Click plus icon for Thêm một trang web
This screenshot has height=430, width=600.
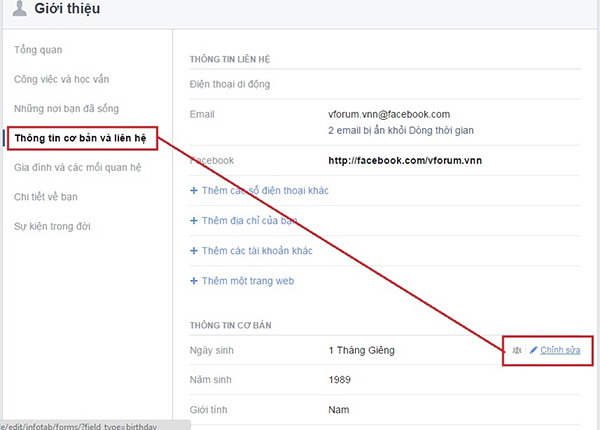[194, 281]
